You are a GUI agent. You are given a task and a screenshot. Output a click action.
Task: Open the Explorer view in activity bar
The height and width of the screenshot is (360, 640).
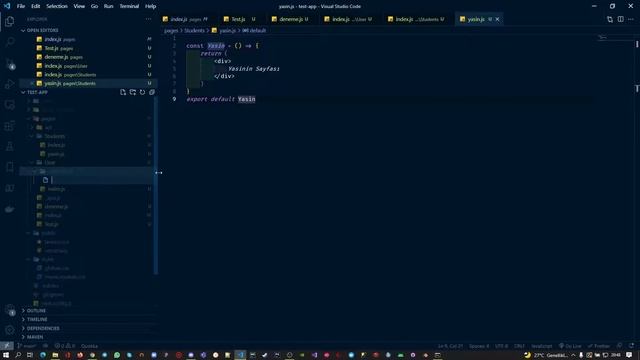coord(9,21)
